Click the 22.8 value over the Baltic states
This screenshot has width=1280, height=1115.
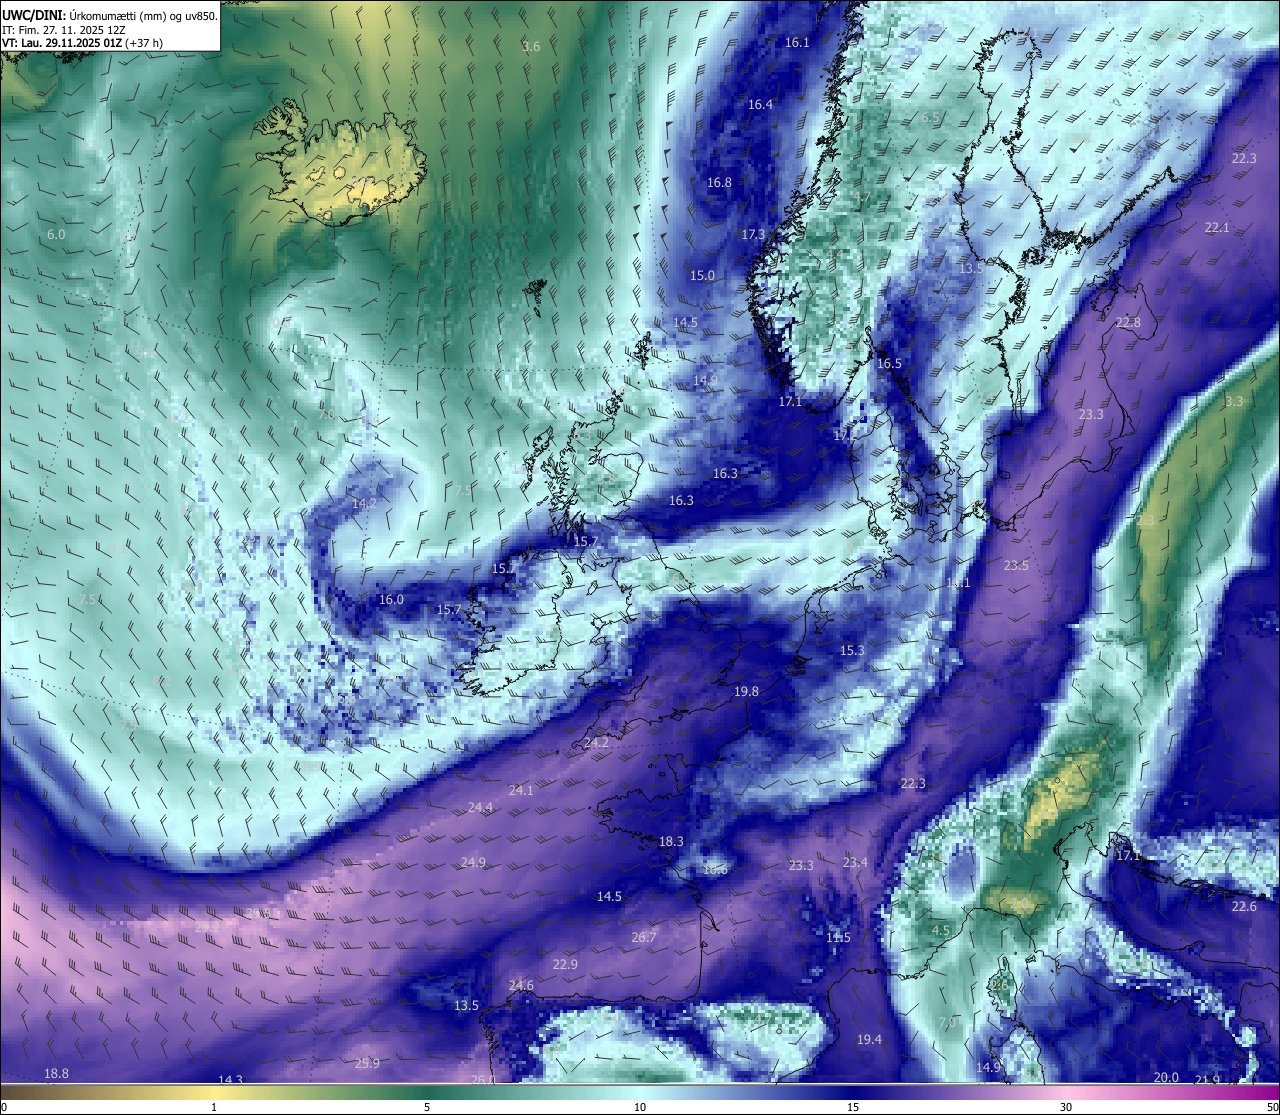click(x=1128, y=323)
